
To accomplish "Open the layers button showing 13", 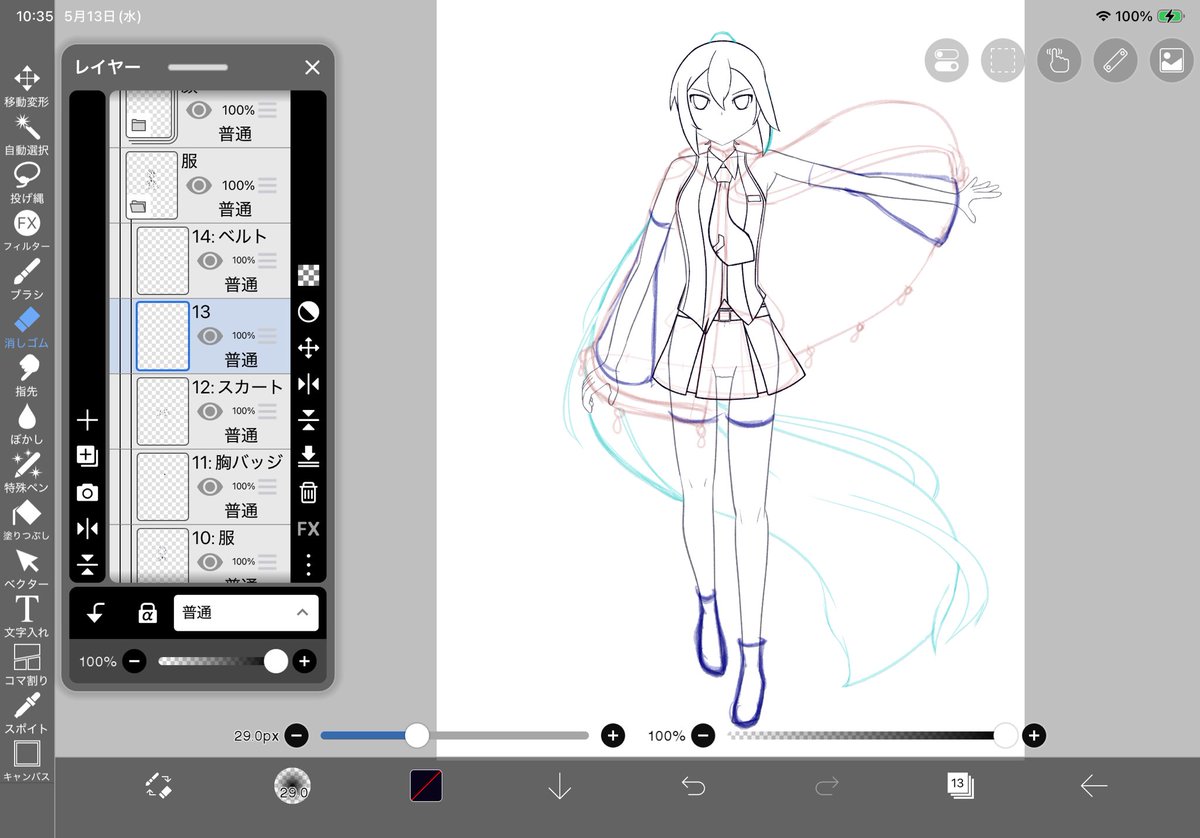I will coord(960,785).
